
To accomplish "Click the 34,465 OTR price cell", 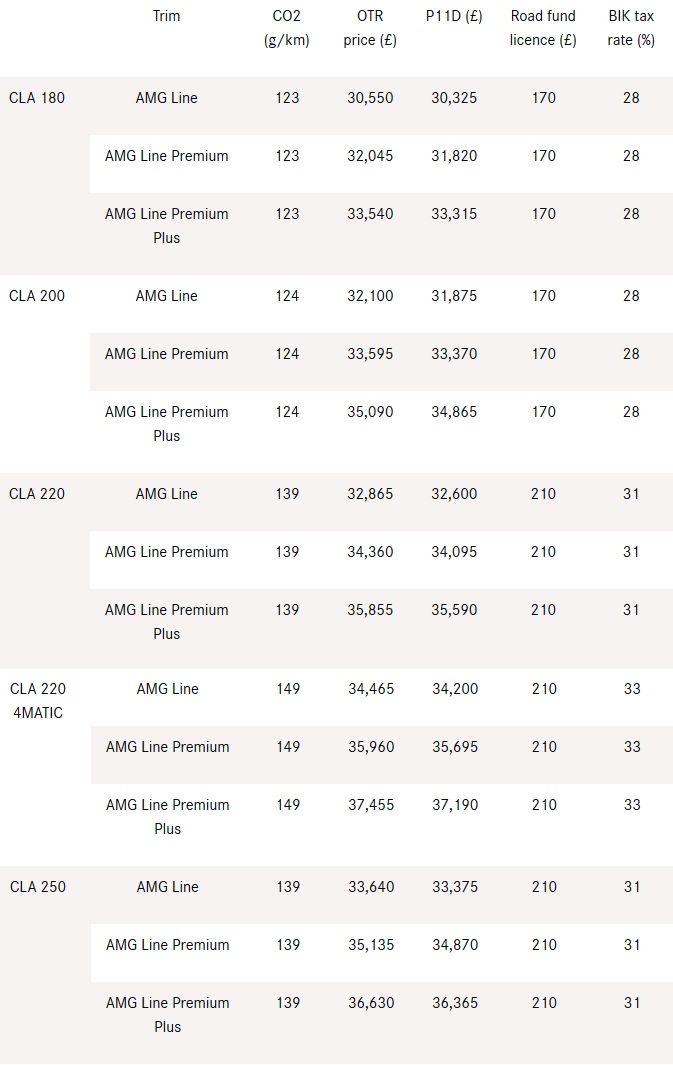I will point(371,689).
